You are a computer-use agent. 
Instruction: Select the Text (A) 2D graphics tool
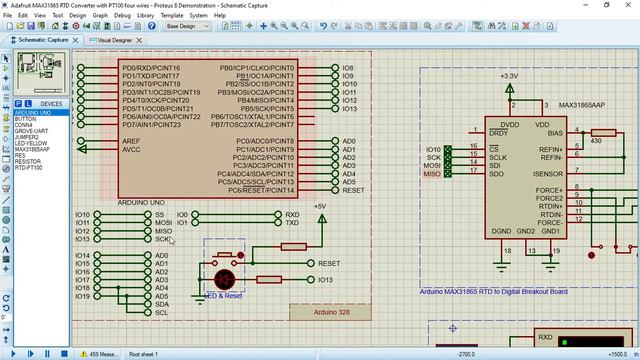pyautogui.click(x=6, y=249)
